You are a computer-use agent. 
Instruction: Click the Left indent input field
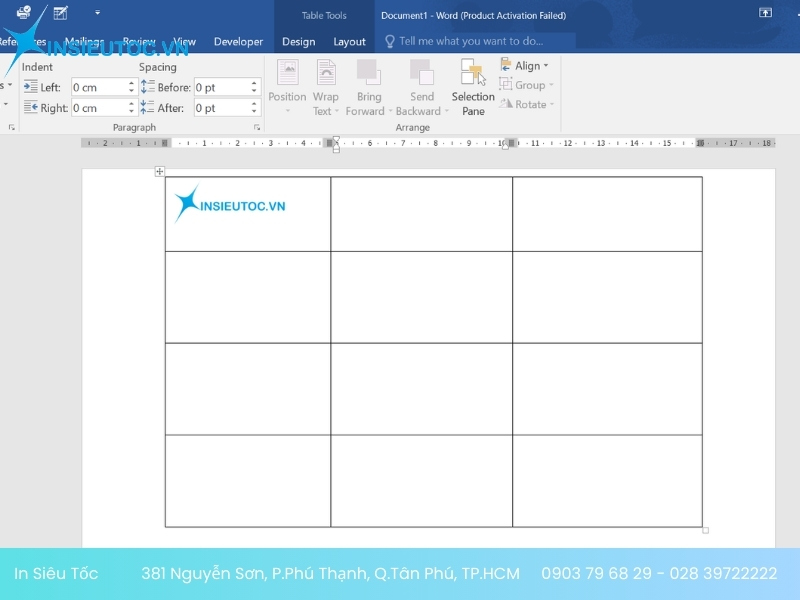pos(98,88)
